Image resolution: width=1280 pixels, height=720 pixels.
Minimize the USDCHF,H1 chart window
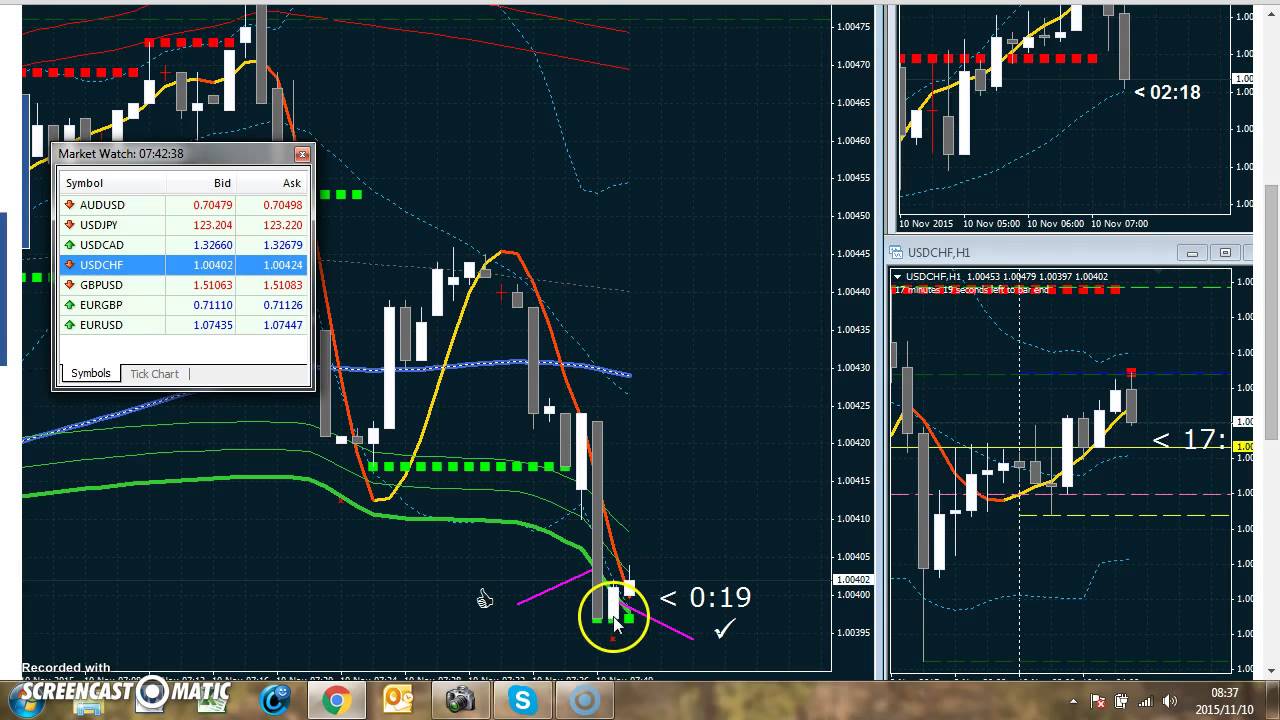1191,253
